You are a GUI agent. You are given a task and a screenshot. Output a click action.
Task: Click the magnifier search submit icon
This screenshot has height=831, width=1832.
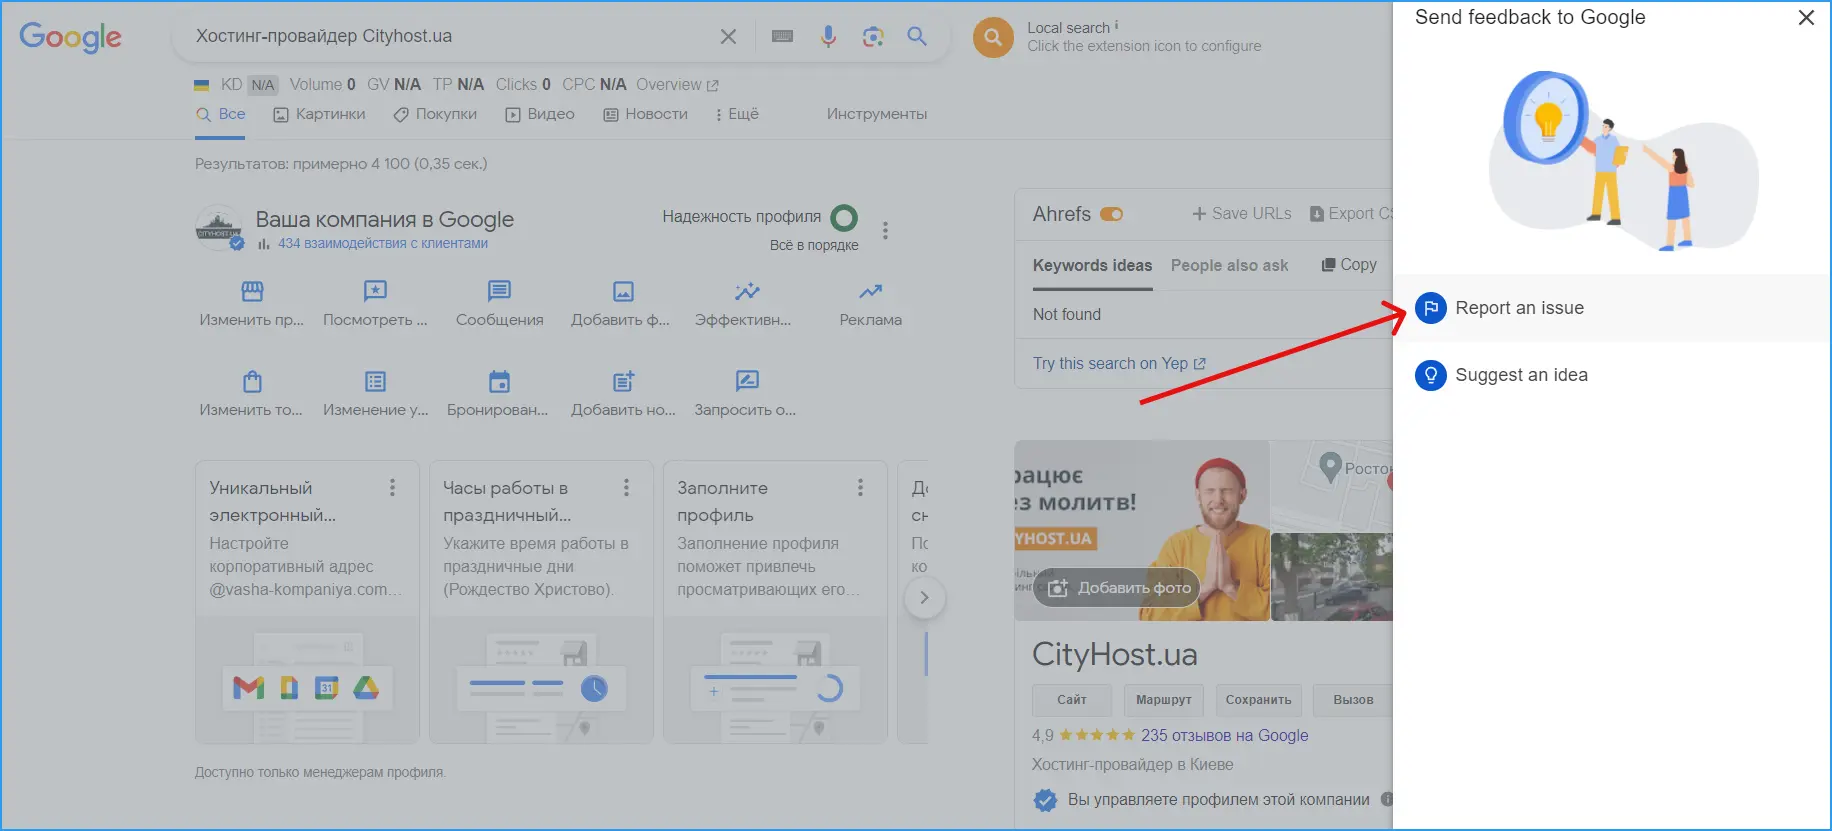(x=917, y=37)
